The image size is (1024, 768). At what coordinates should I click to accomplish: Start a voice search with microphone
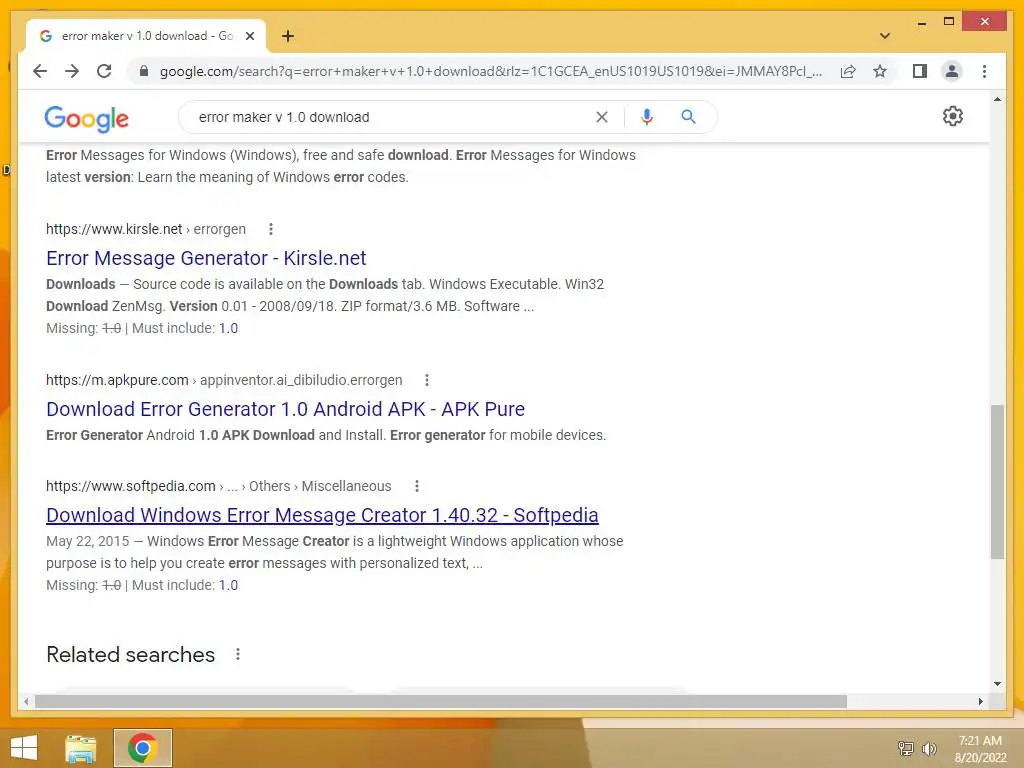[x=647, y=117]
